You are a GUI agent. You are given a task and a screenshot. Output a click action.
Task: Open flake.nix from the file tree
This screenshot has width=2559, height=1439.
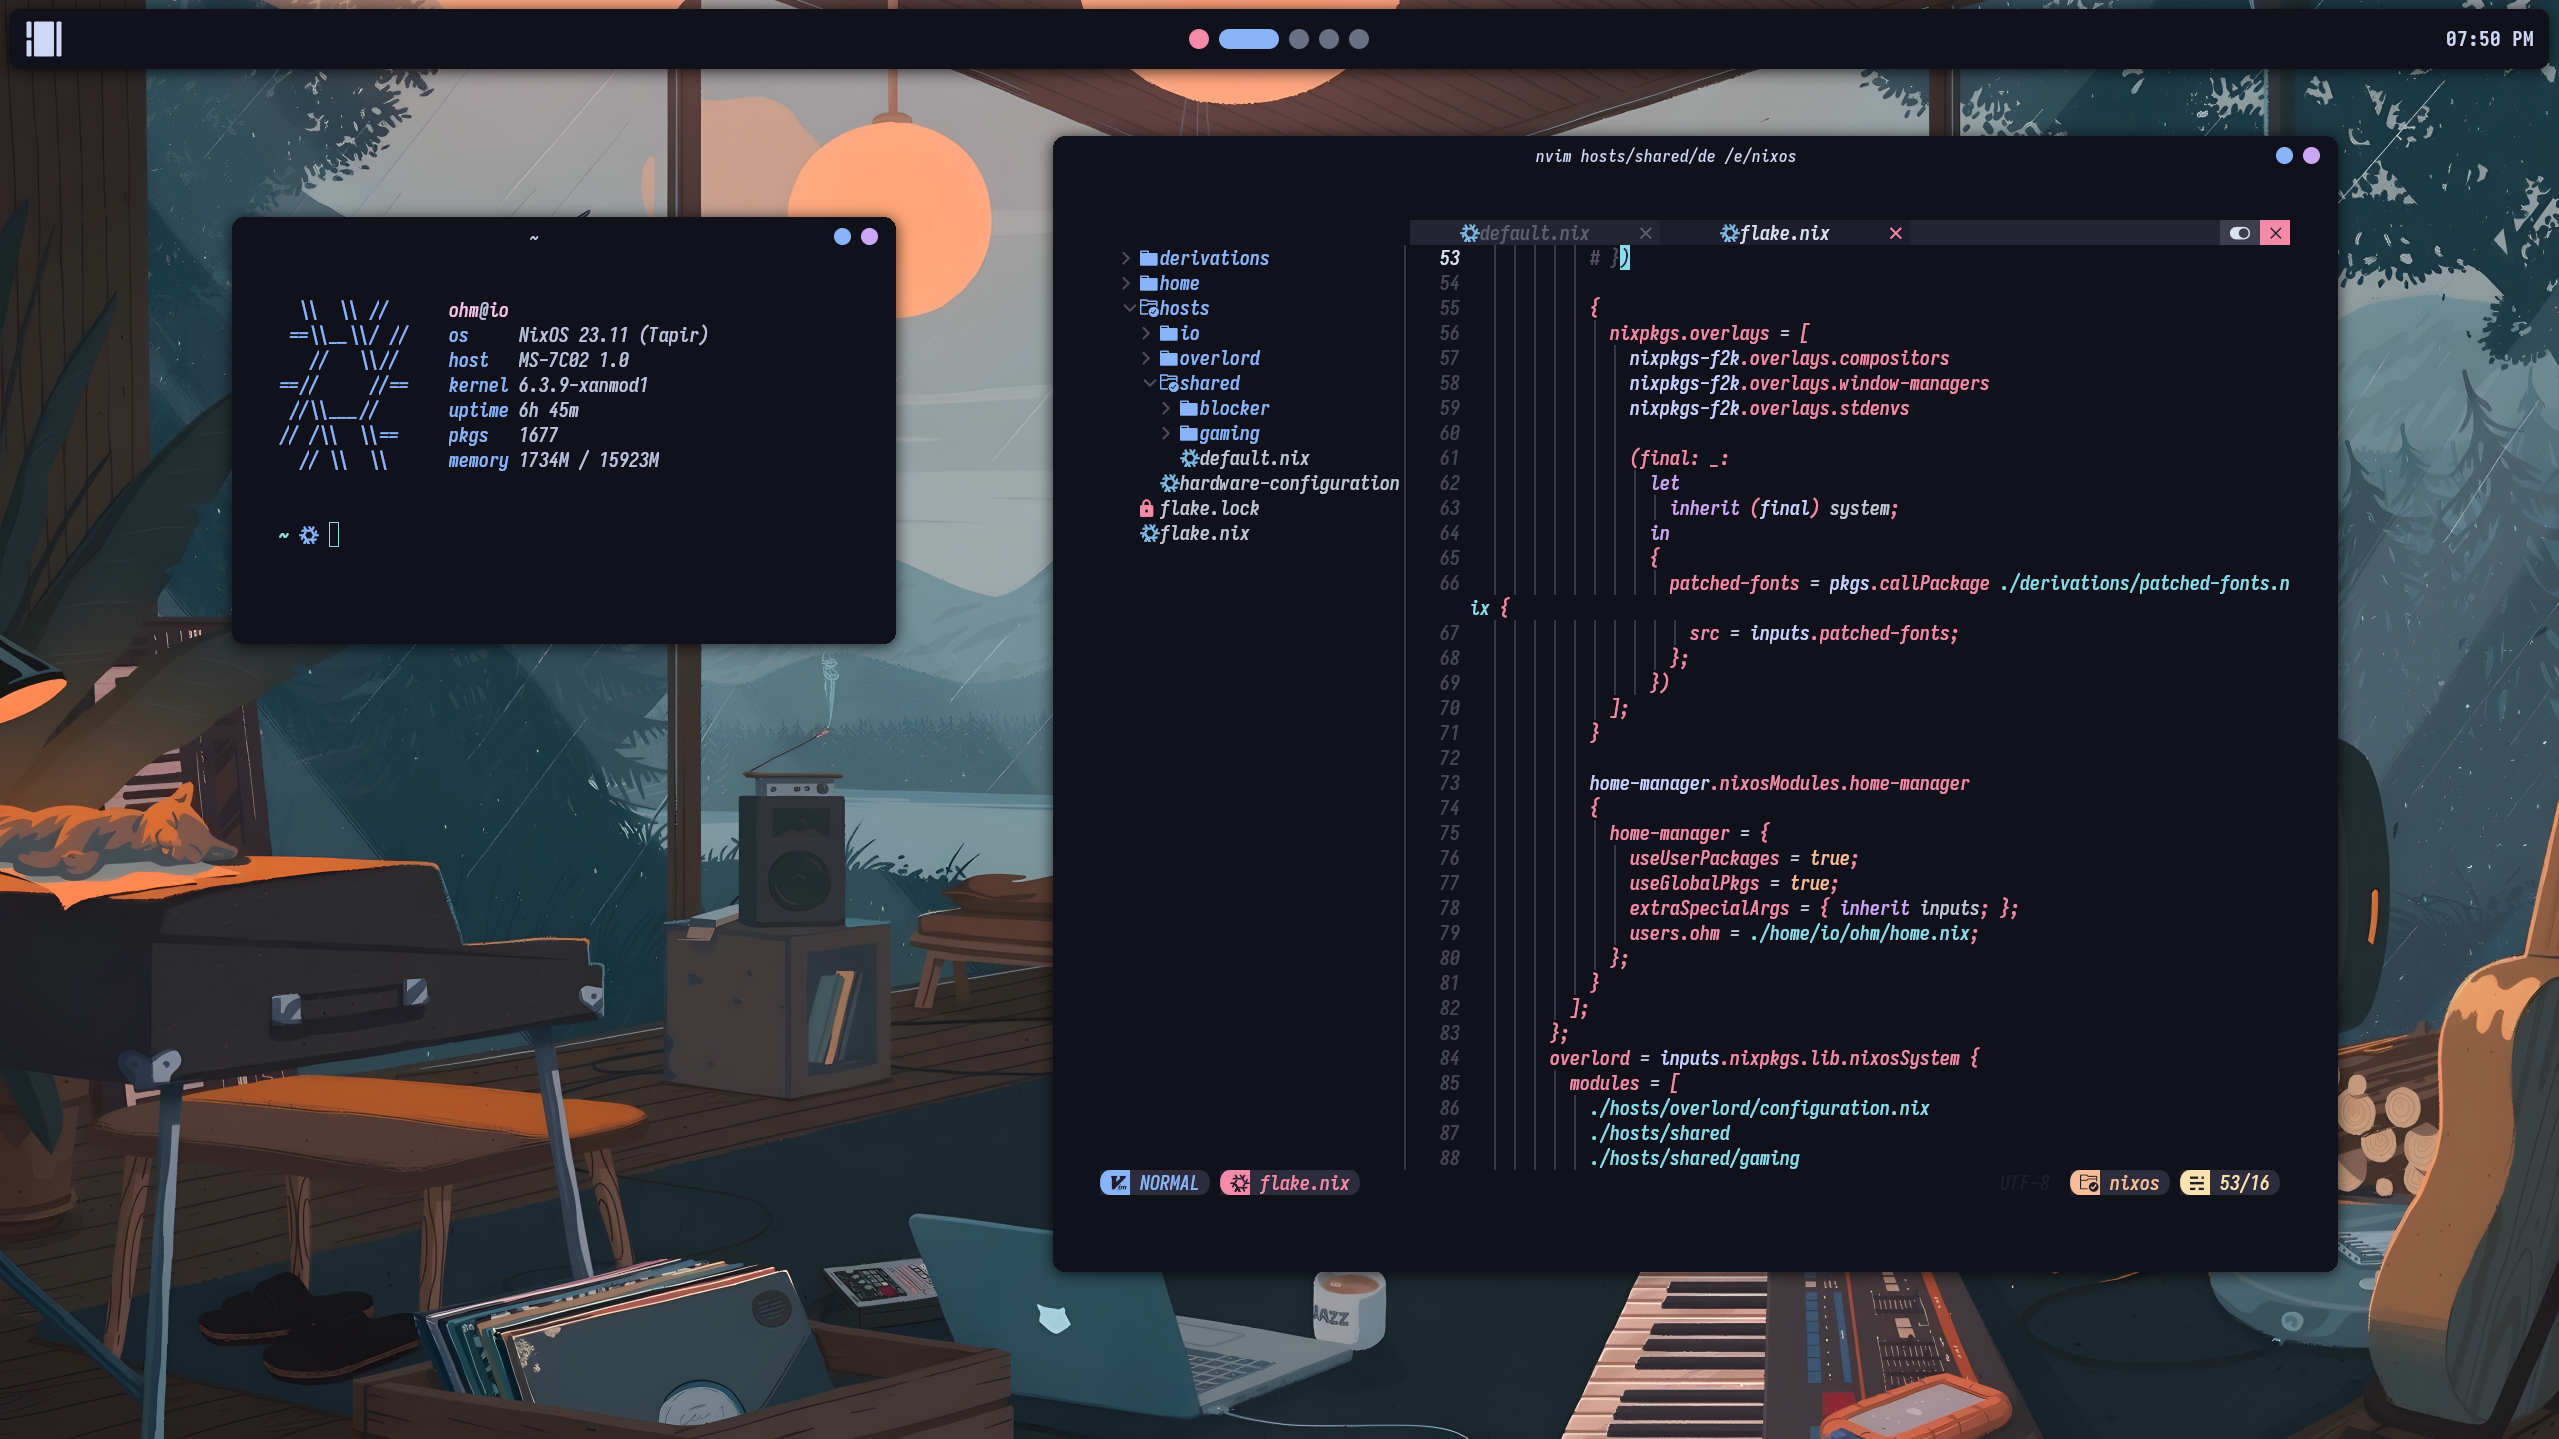tap(1203, 534)
